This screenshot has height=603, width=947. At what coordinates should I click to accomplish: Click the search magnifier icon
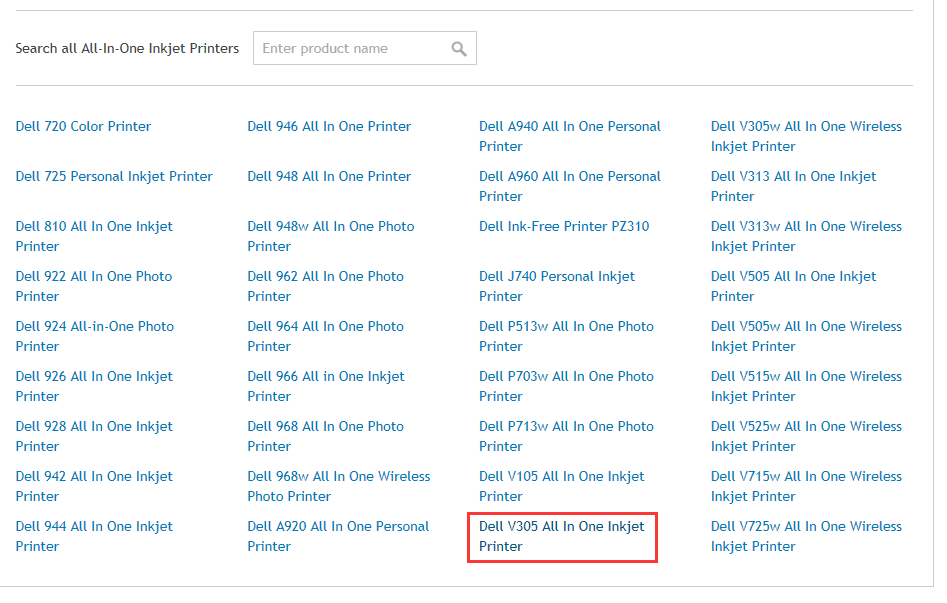(459, 49)
